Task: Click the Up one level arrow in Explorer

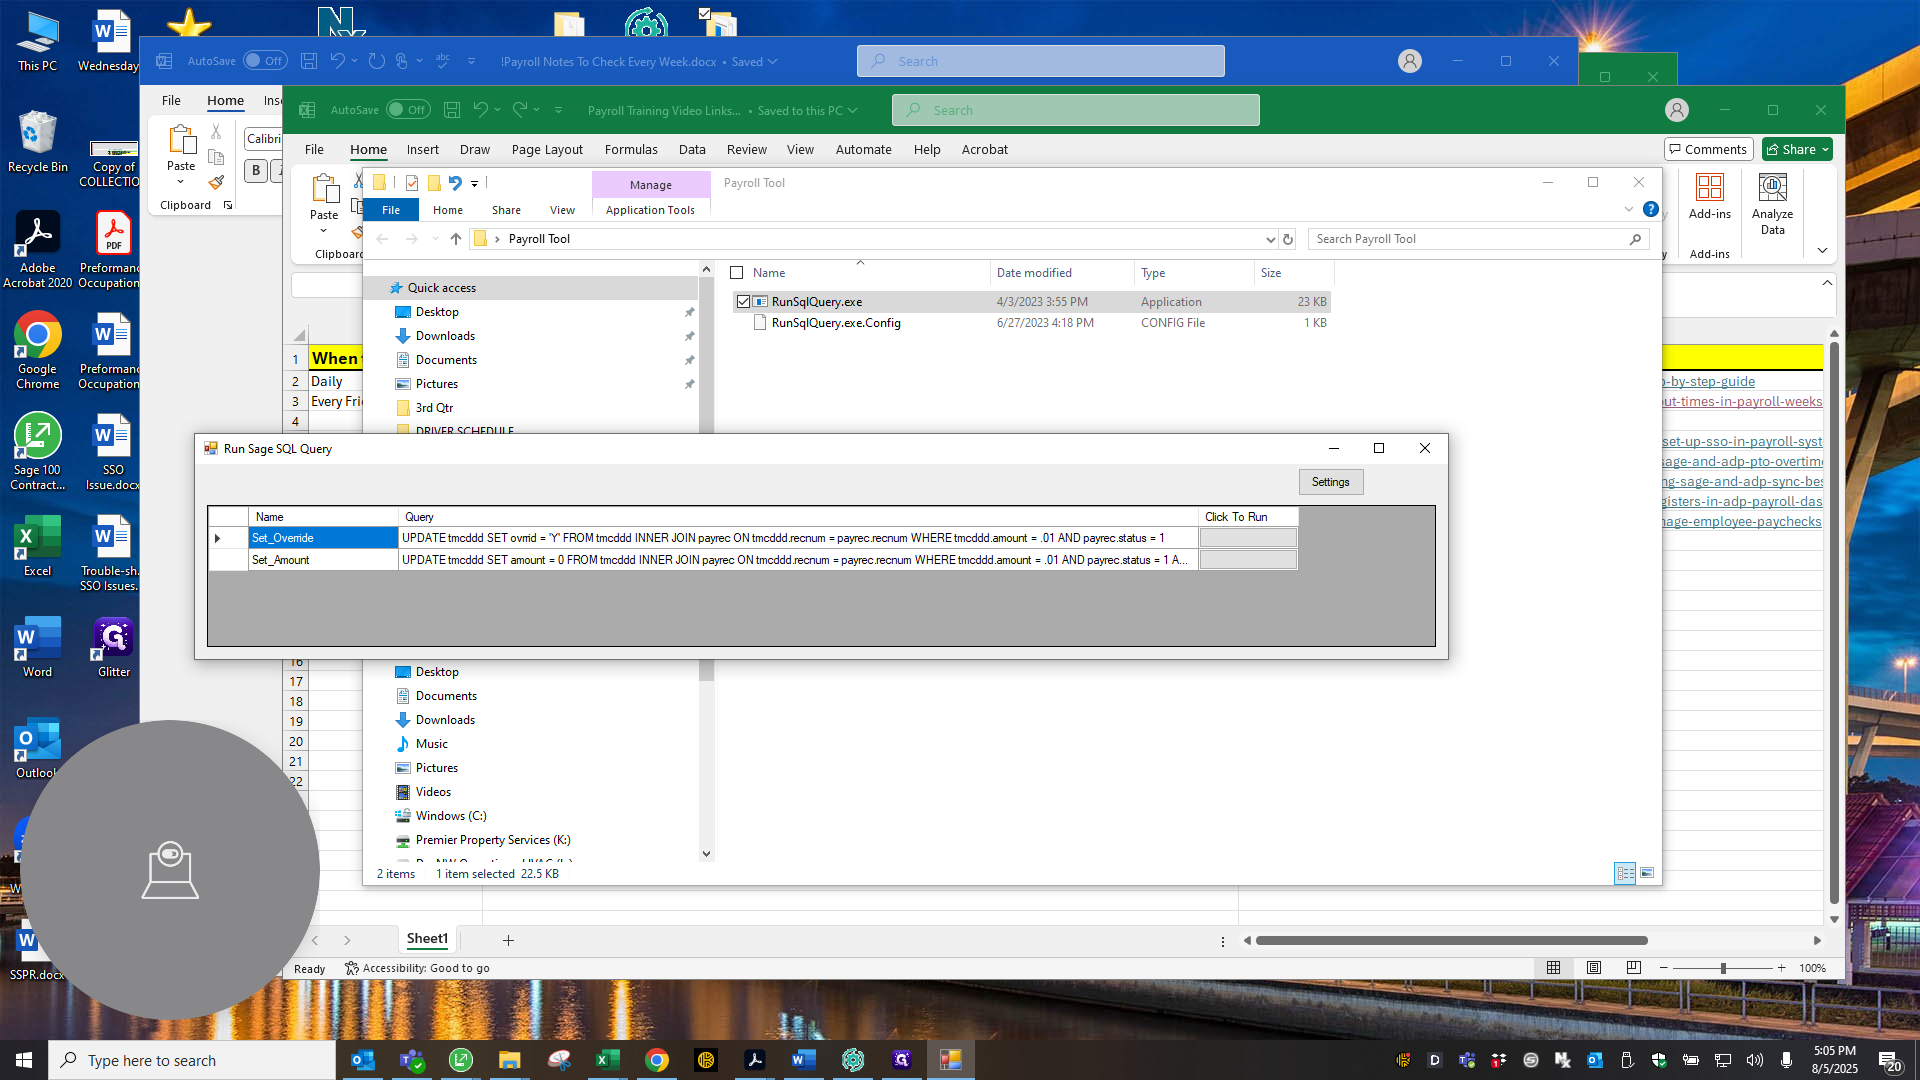Action: 456,239
